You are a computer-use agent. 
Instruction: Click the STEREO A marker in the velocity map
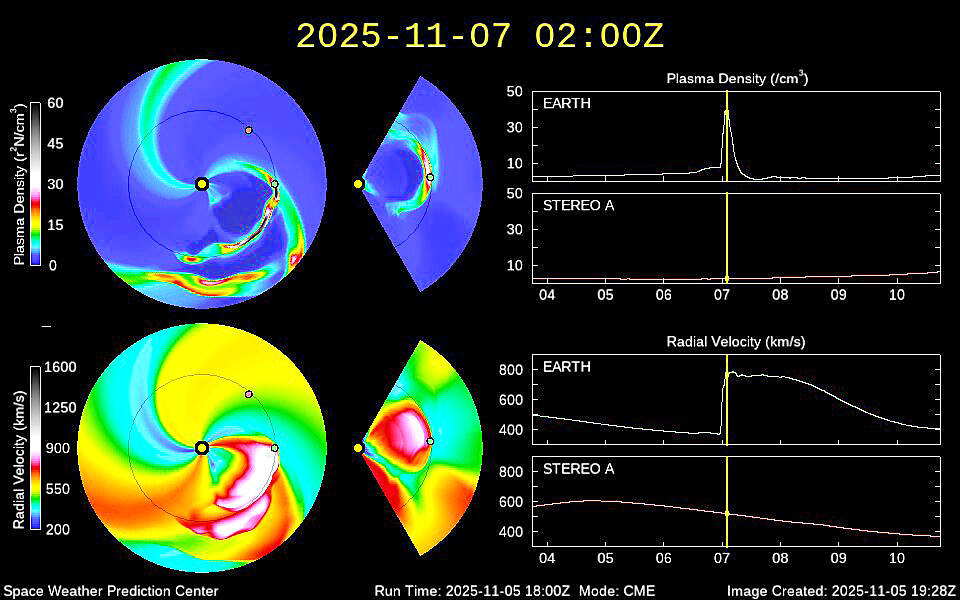tap(249, 394)
